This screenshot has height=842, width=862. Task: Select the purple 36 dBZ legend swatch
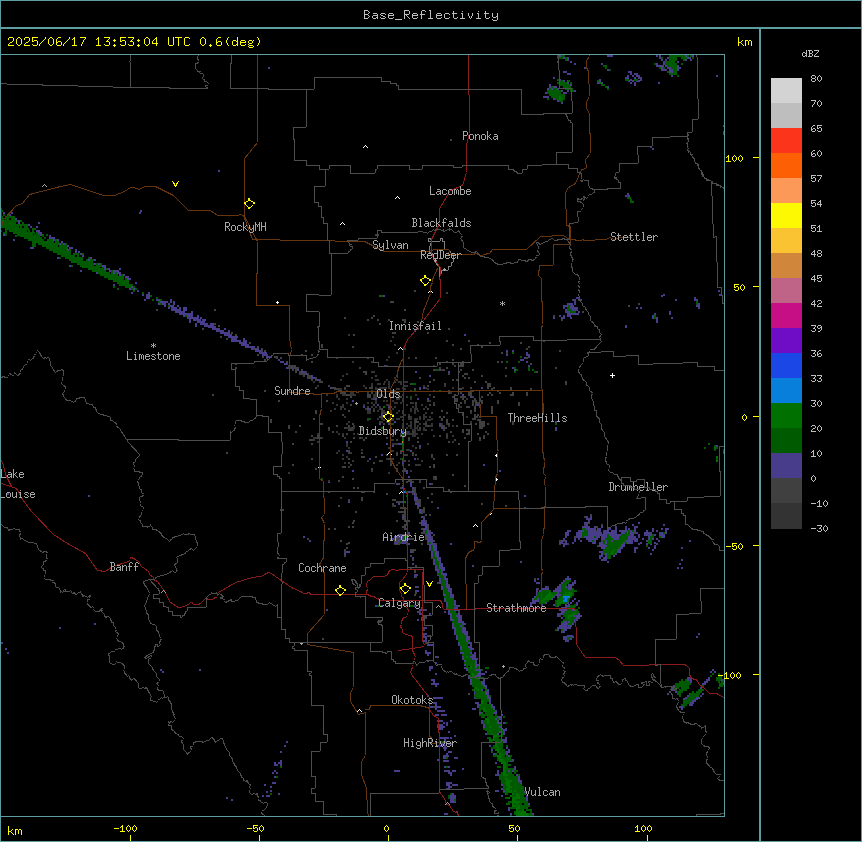click(x=786, y=340)
